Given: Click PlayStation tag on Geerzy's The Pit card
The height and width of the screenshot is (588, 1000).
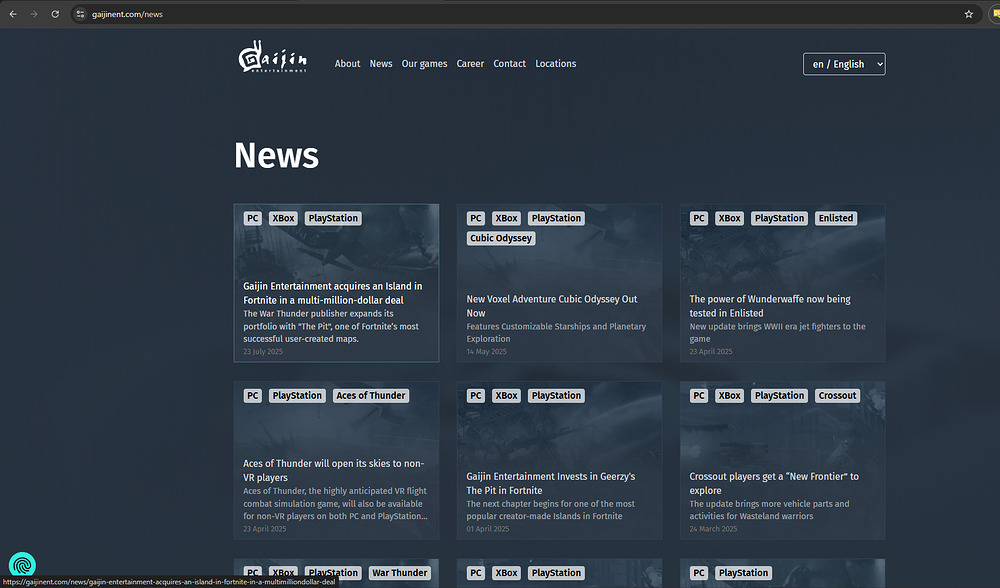Looking at the screenshot, I should (556, 395).
